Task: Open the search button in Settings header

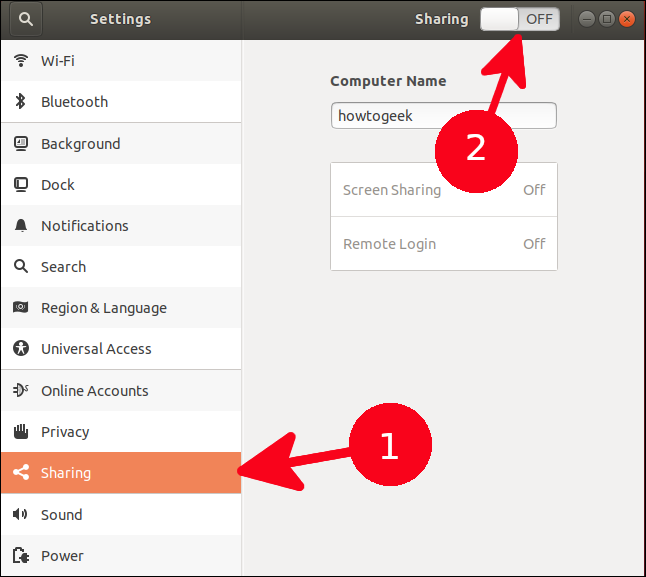Action: [x=26, y=19]
